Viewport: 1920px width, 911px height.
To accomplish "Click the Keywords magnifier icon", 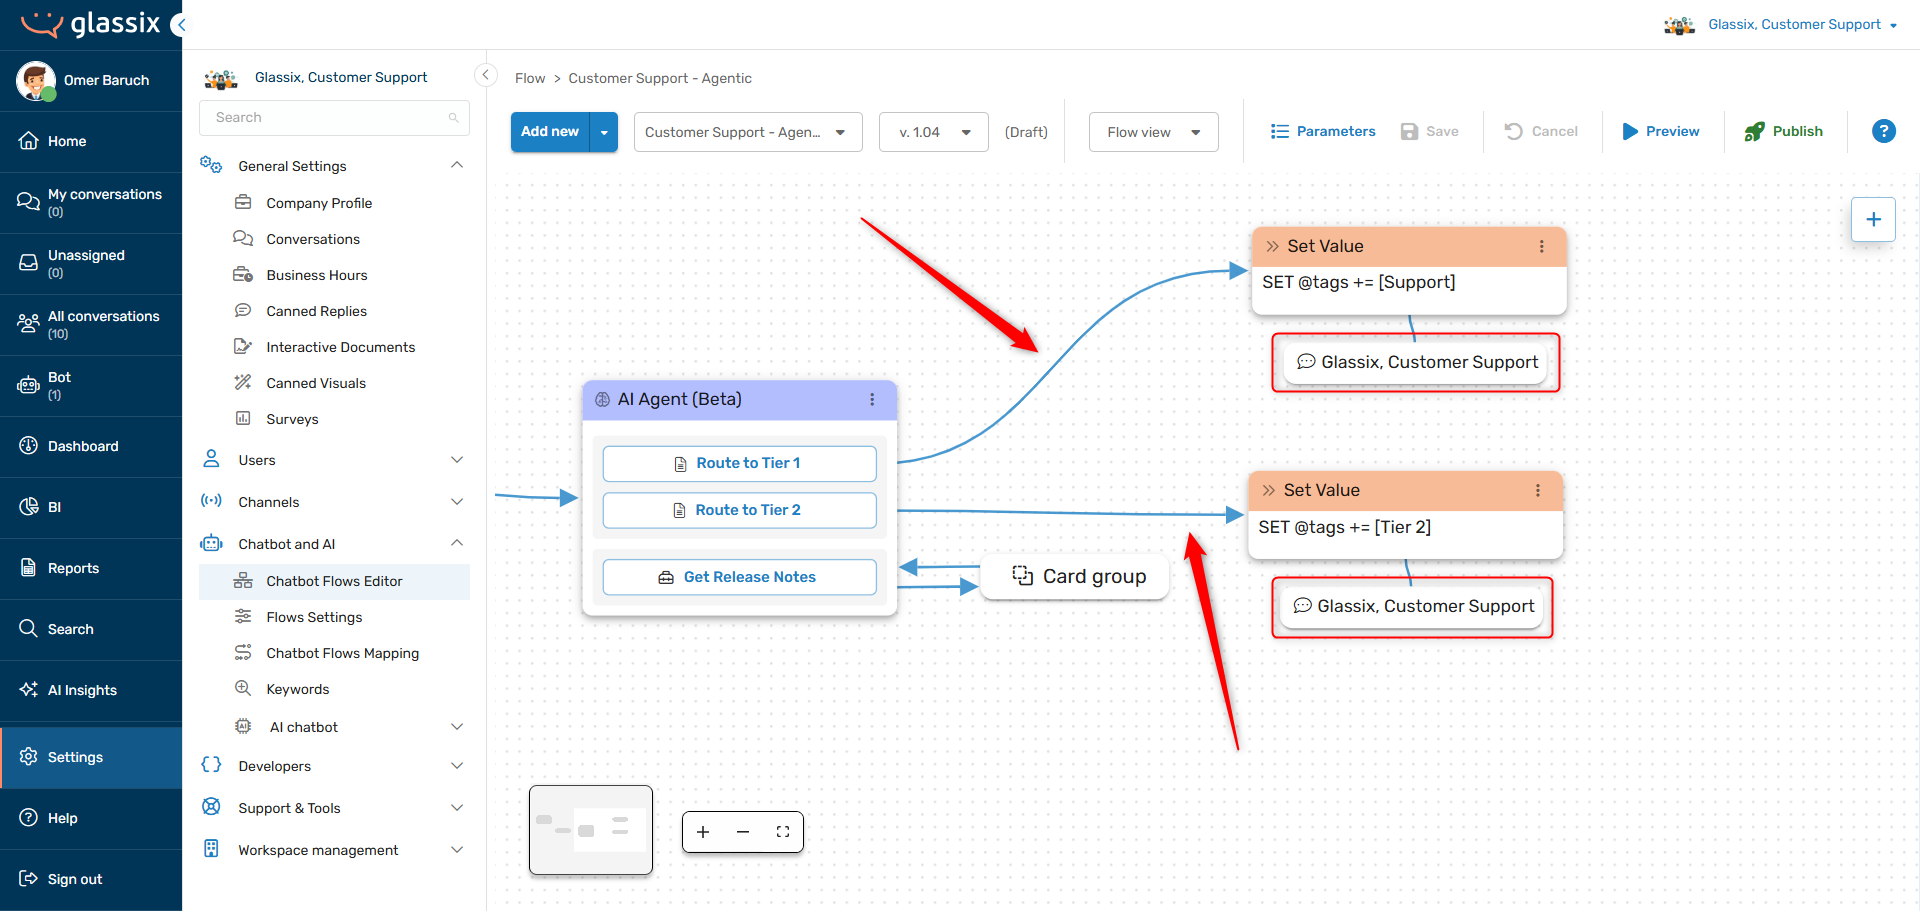I will click(243, 689).
